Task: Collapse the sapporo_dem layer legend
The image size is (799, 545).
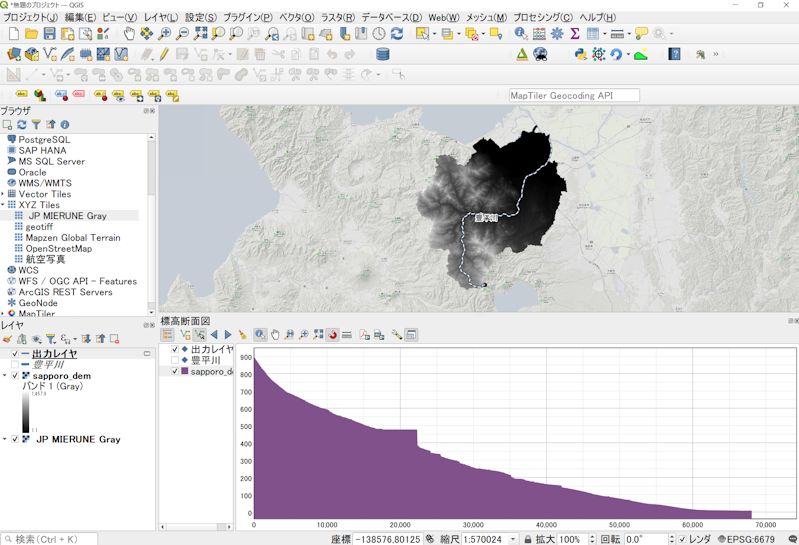Action: click(5, 376)
